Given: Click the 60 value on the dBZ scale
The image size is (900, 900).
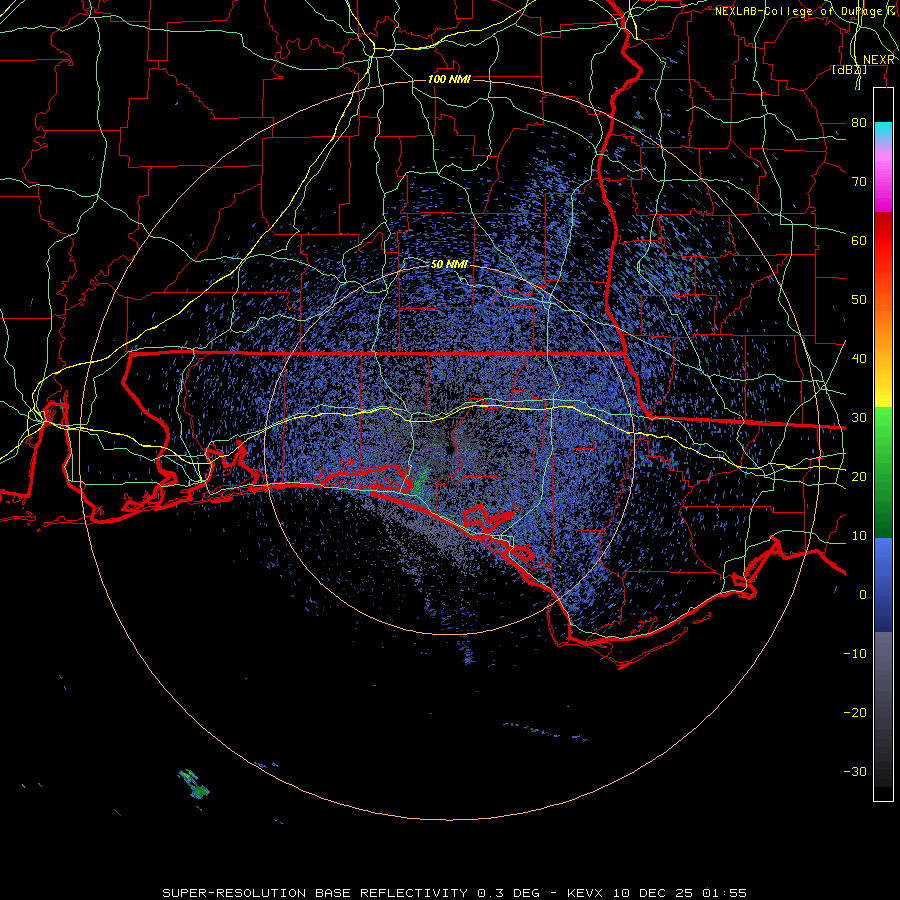Looking at the screenshot, I should (859, 241).
